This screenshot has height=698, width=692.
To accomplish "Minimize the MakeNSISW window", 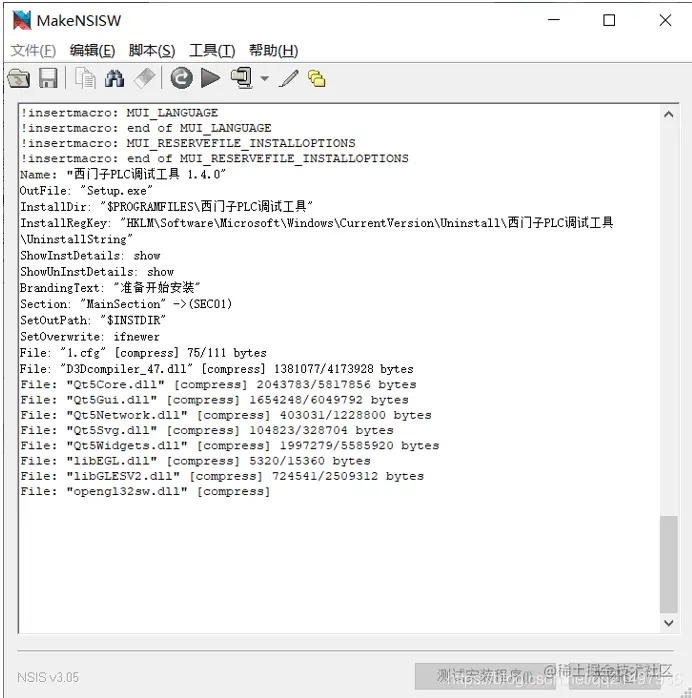I will 554,20.
